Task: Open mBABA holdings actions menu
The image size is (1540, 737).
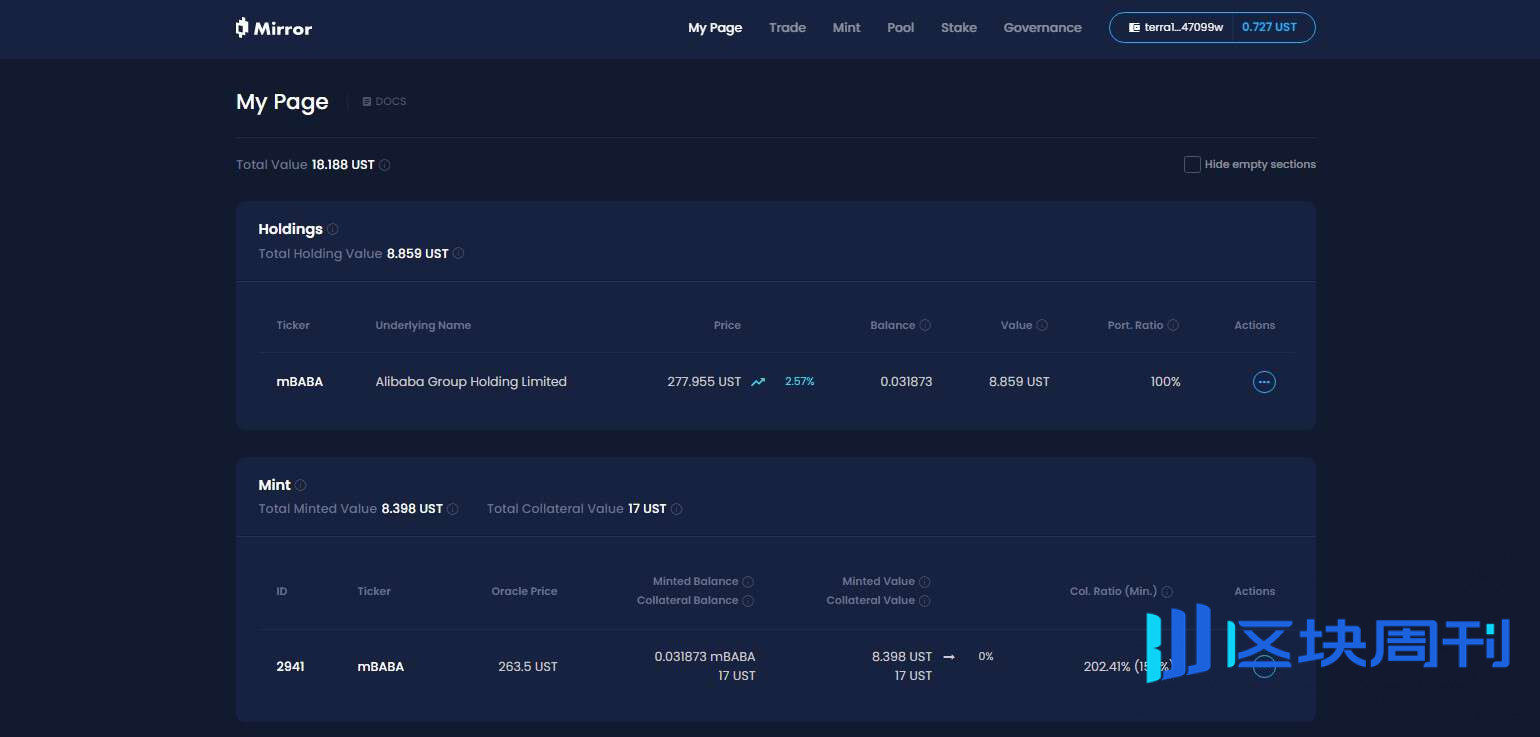Action: coord(1264,382)
